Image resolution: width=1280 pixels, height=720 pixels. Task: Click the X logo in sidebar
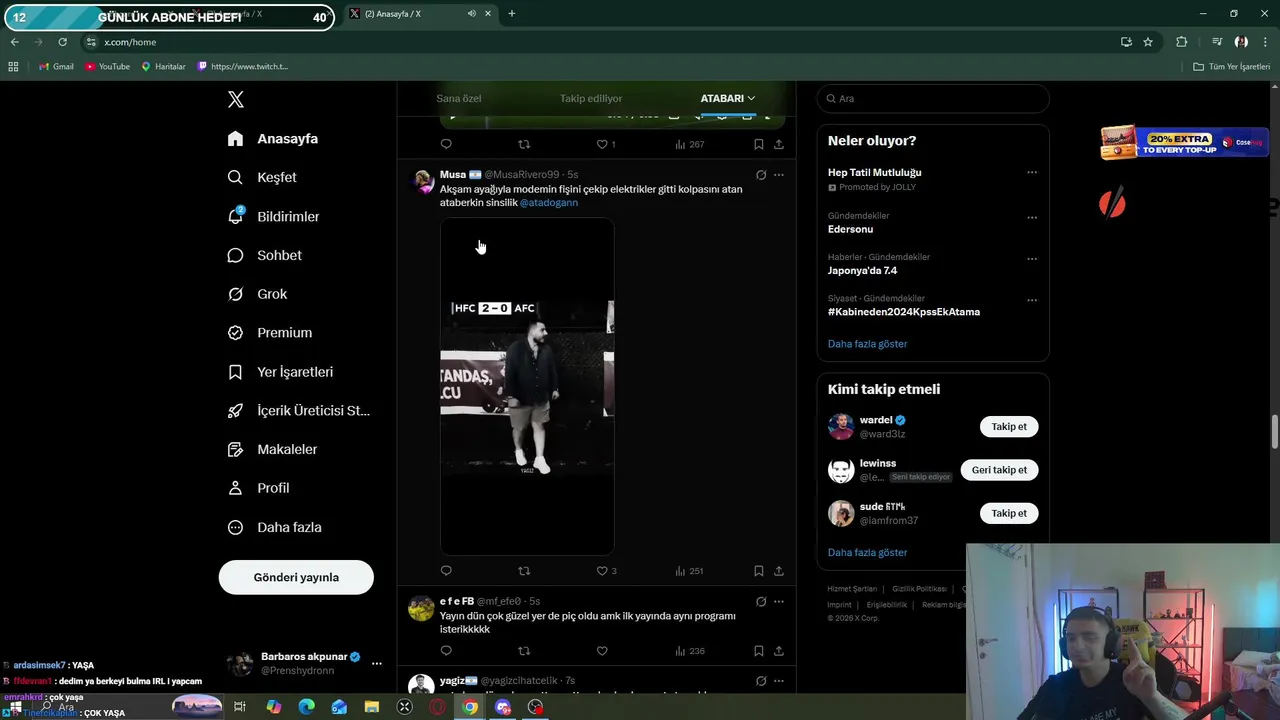[236, 99]
